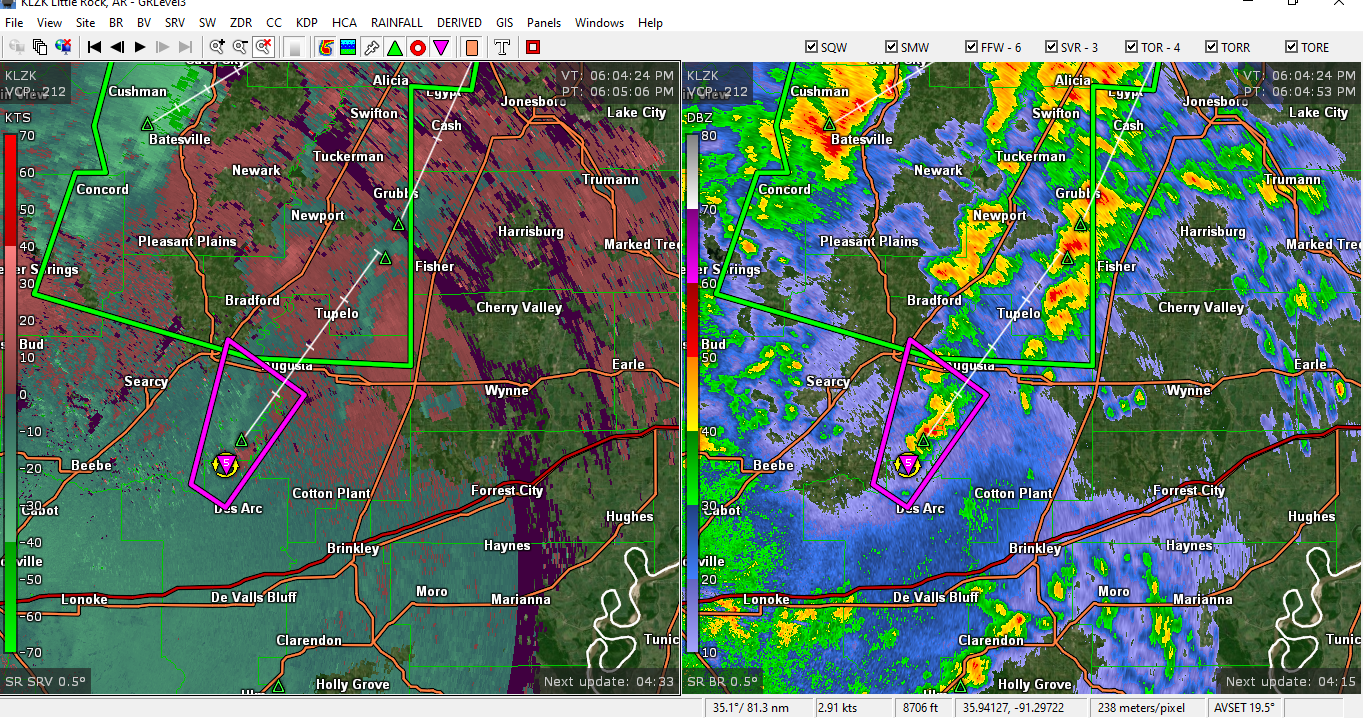Jump to the first animation frame
This screenshot has width=1363, height=718.
(95, 47)
